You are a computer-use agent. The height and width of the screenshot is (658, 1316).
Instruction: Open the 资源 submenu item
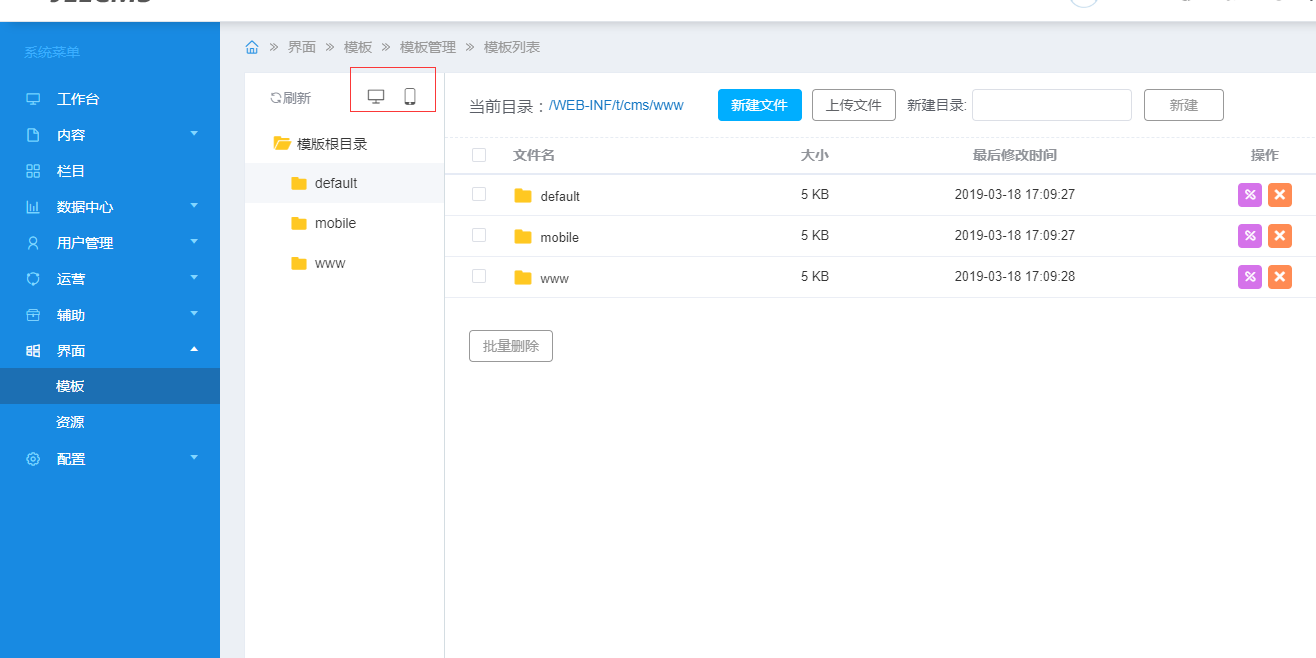(70, 422)
